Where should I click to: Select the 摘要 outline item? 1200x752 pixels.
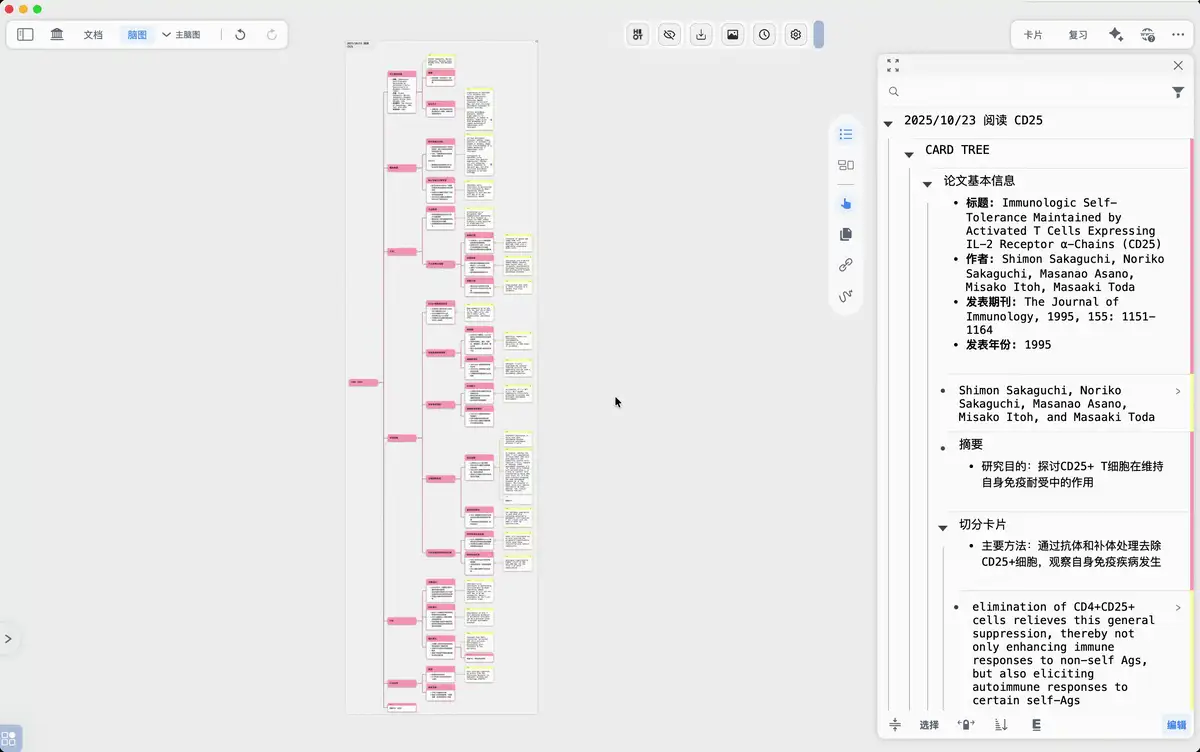click(971, 444)
